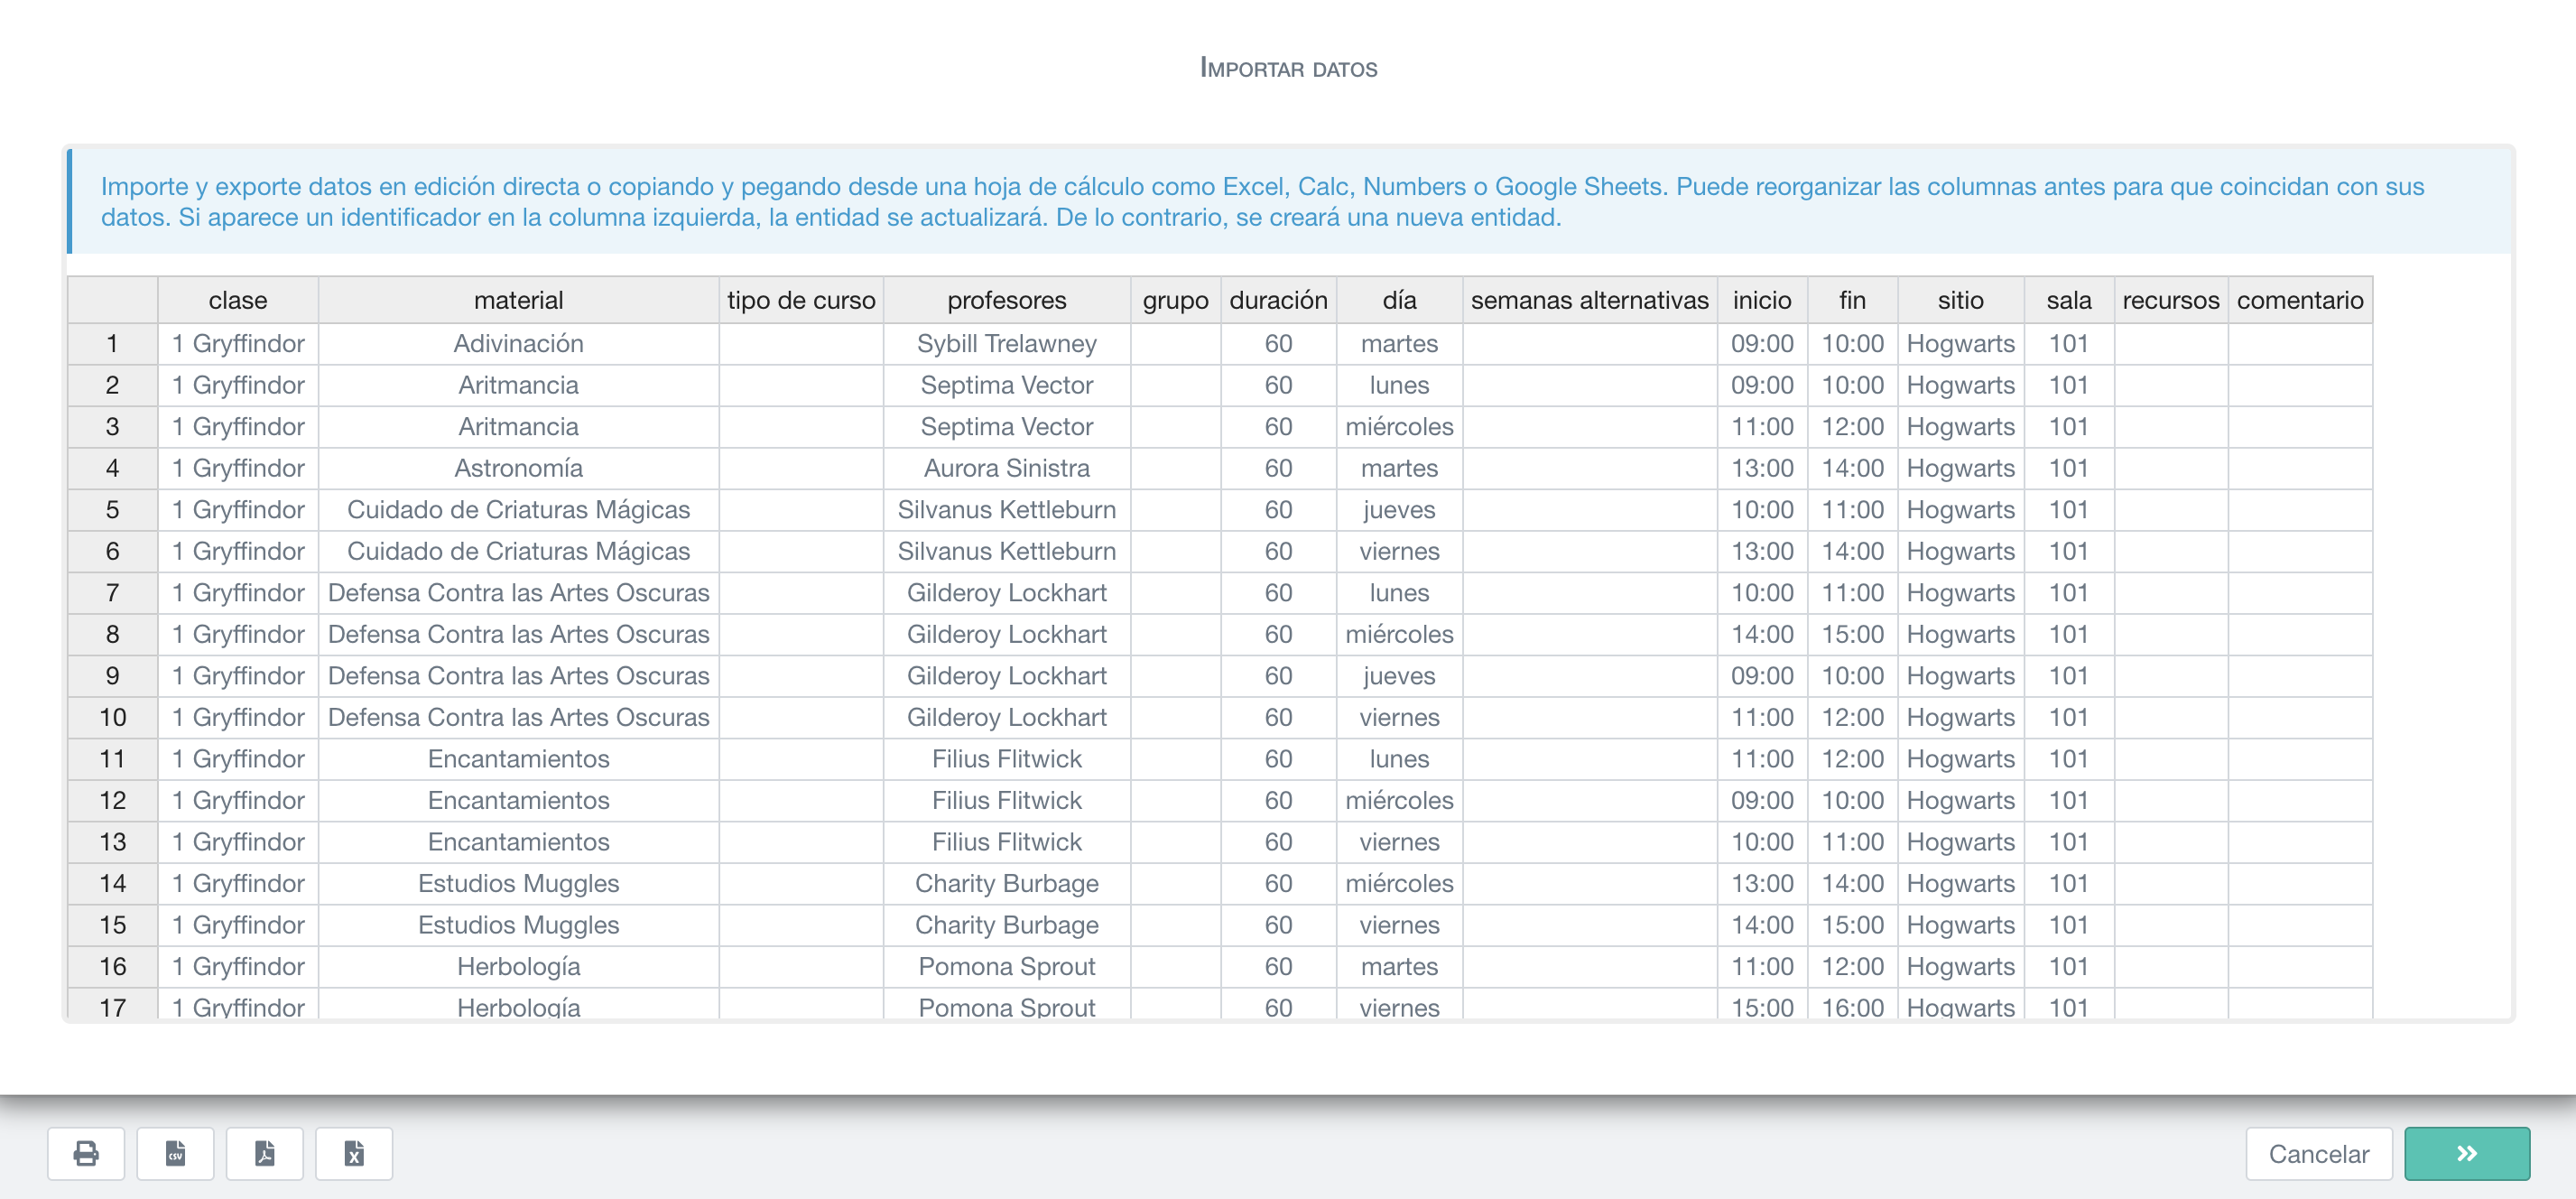
Task: Click the Adivinación cell in row 1
Action: [x=518, y=343]
